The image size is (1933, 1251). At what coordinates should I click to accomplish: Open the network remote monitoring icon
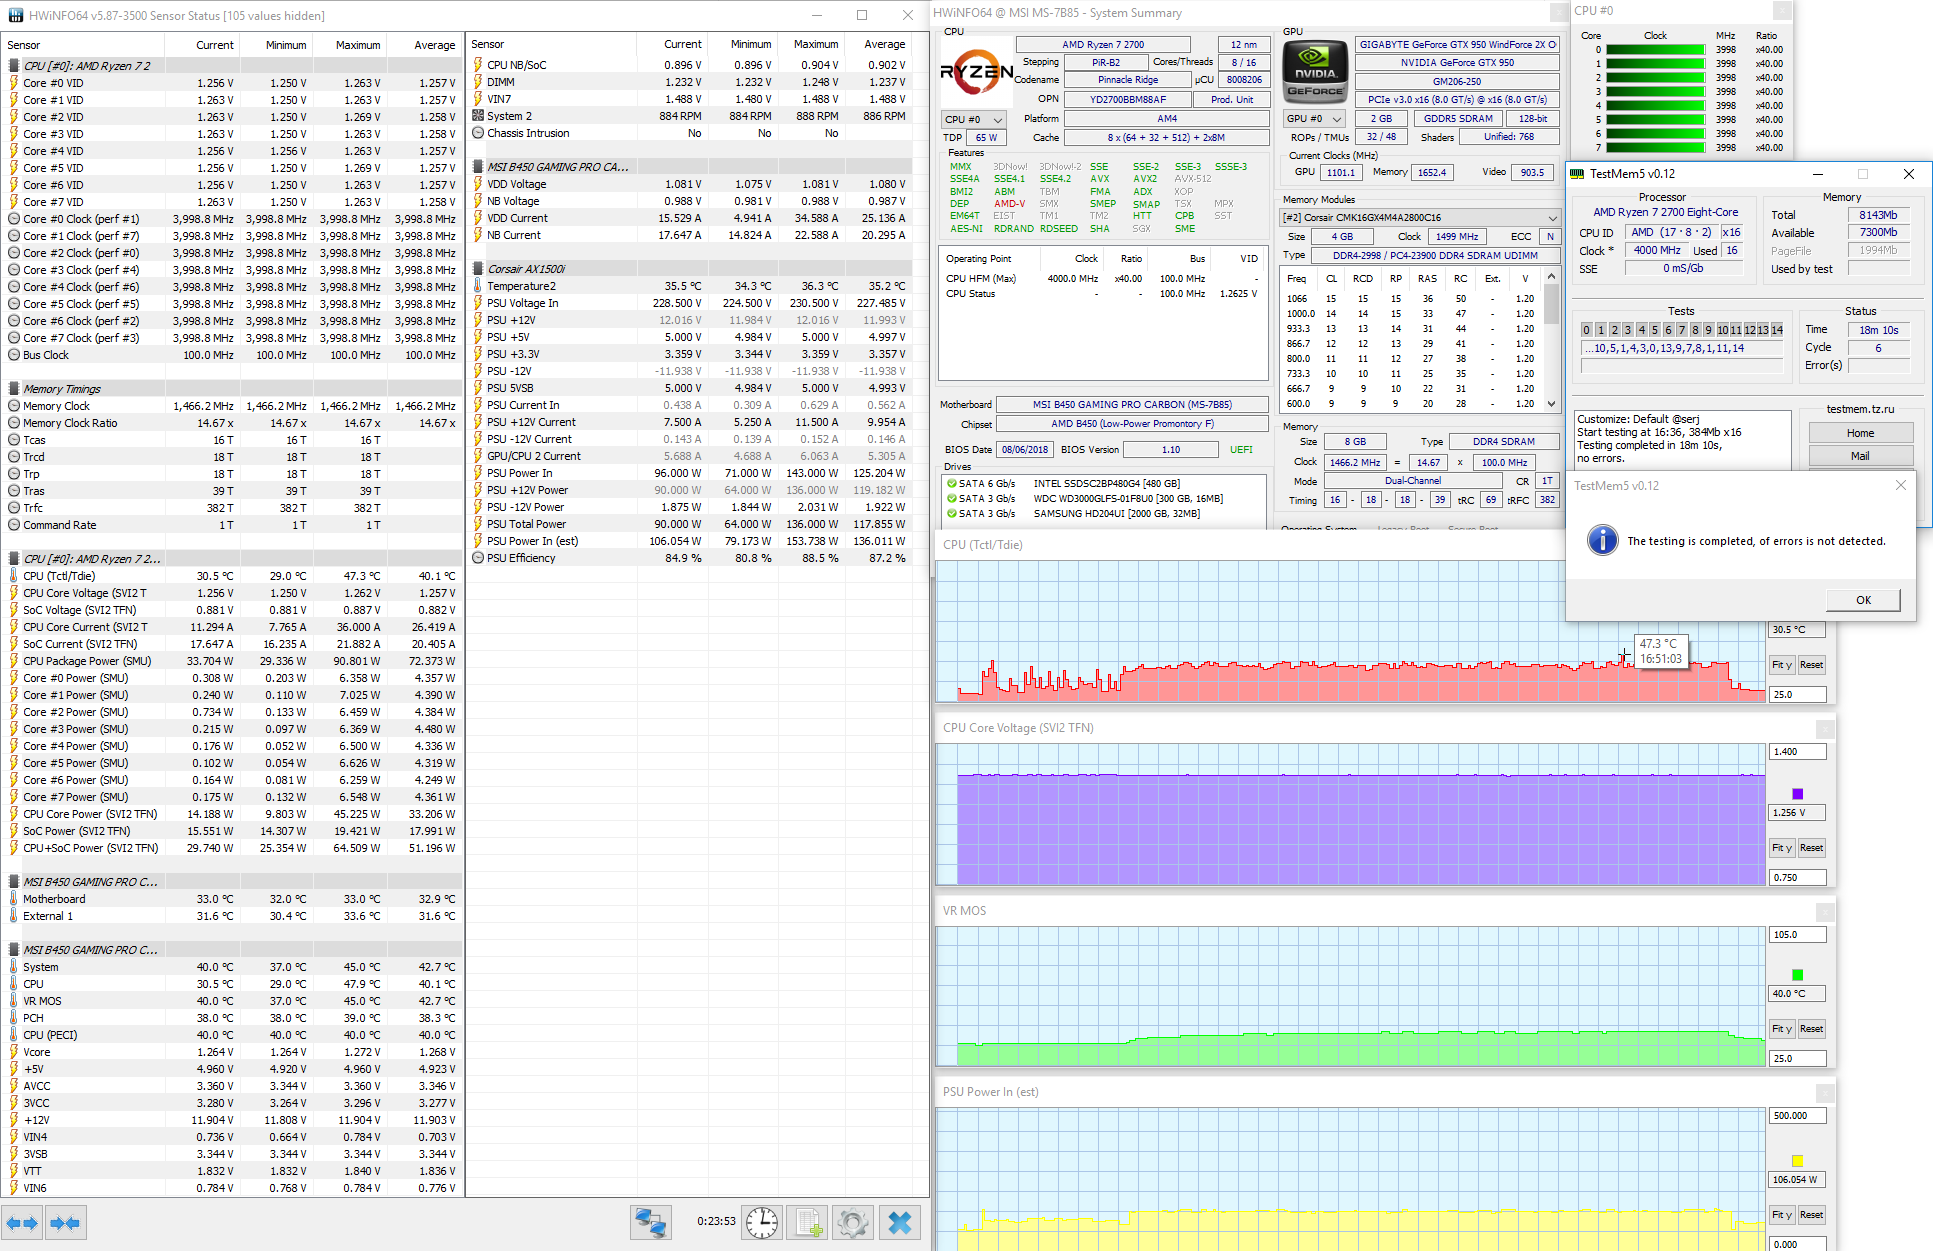point(651,1222)
